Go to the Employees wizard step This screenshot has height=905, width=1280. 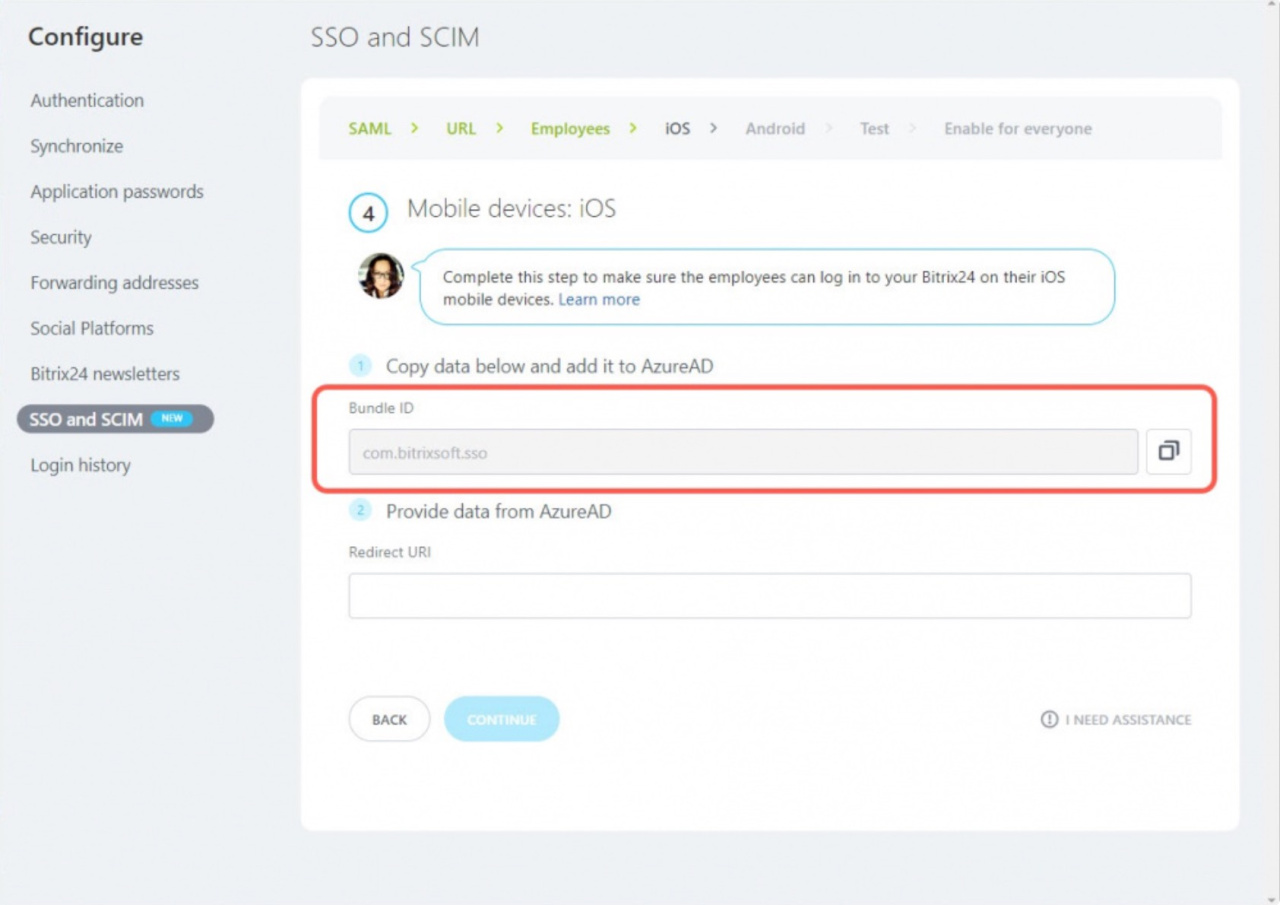pyautogui.click(x=570, y=129)
